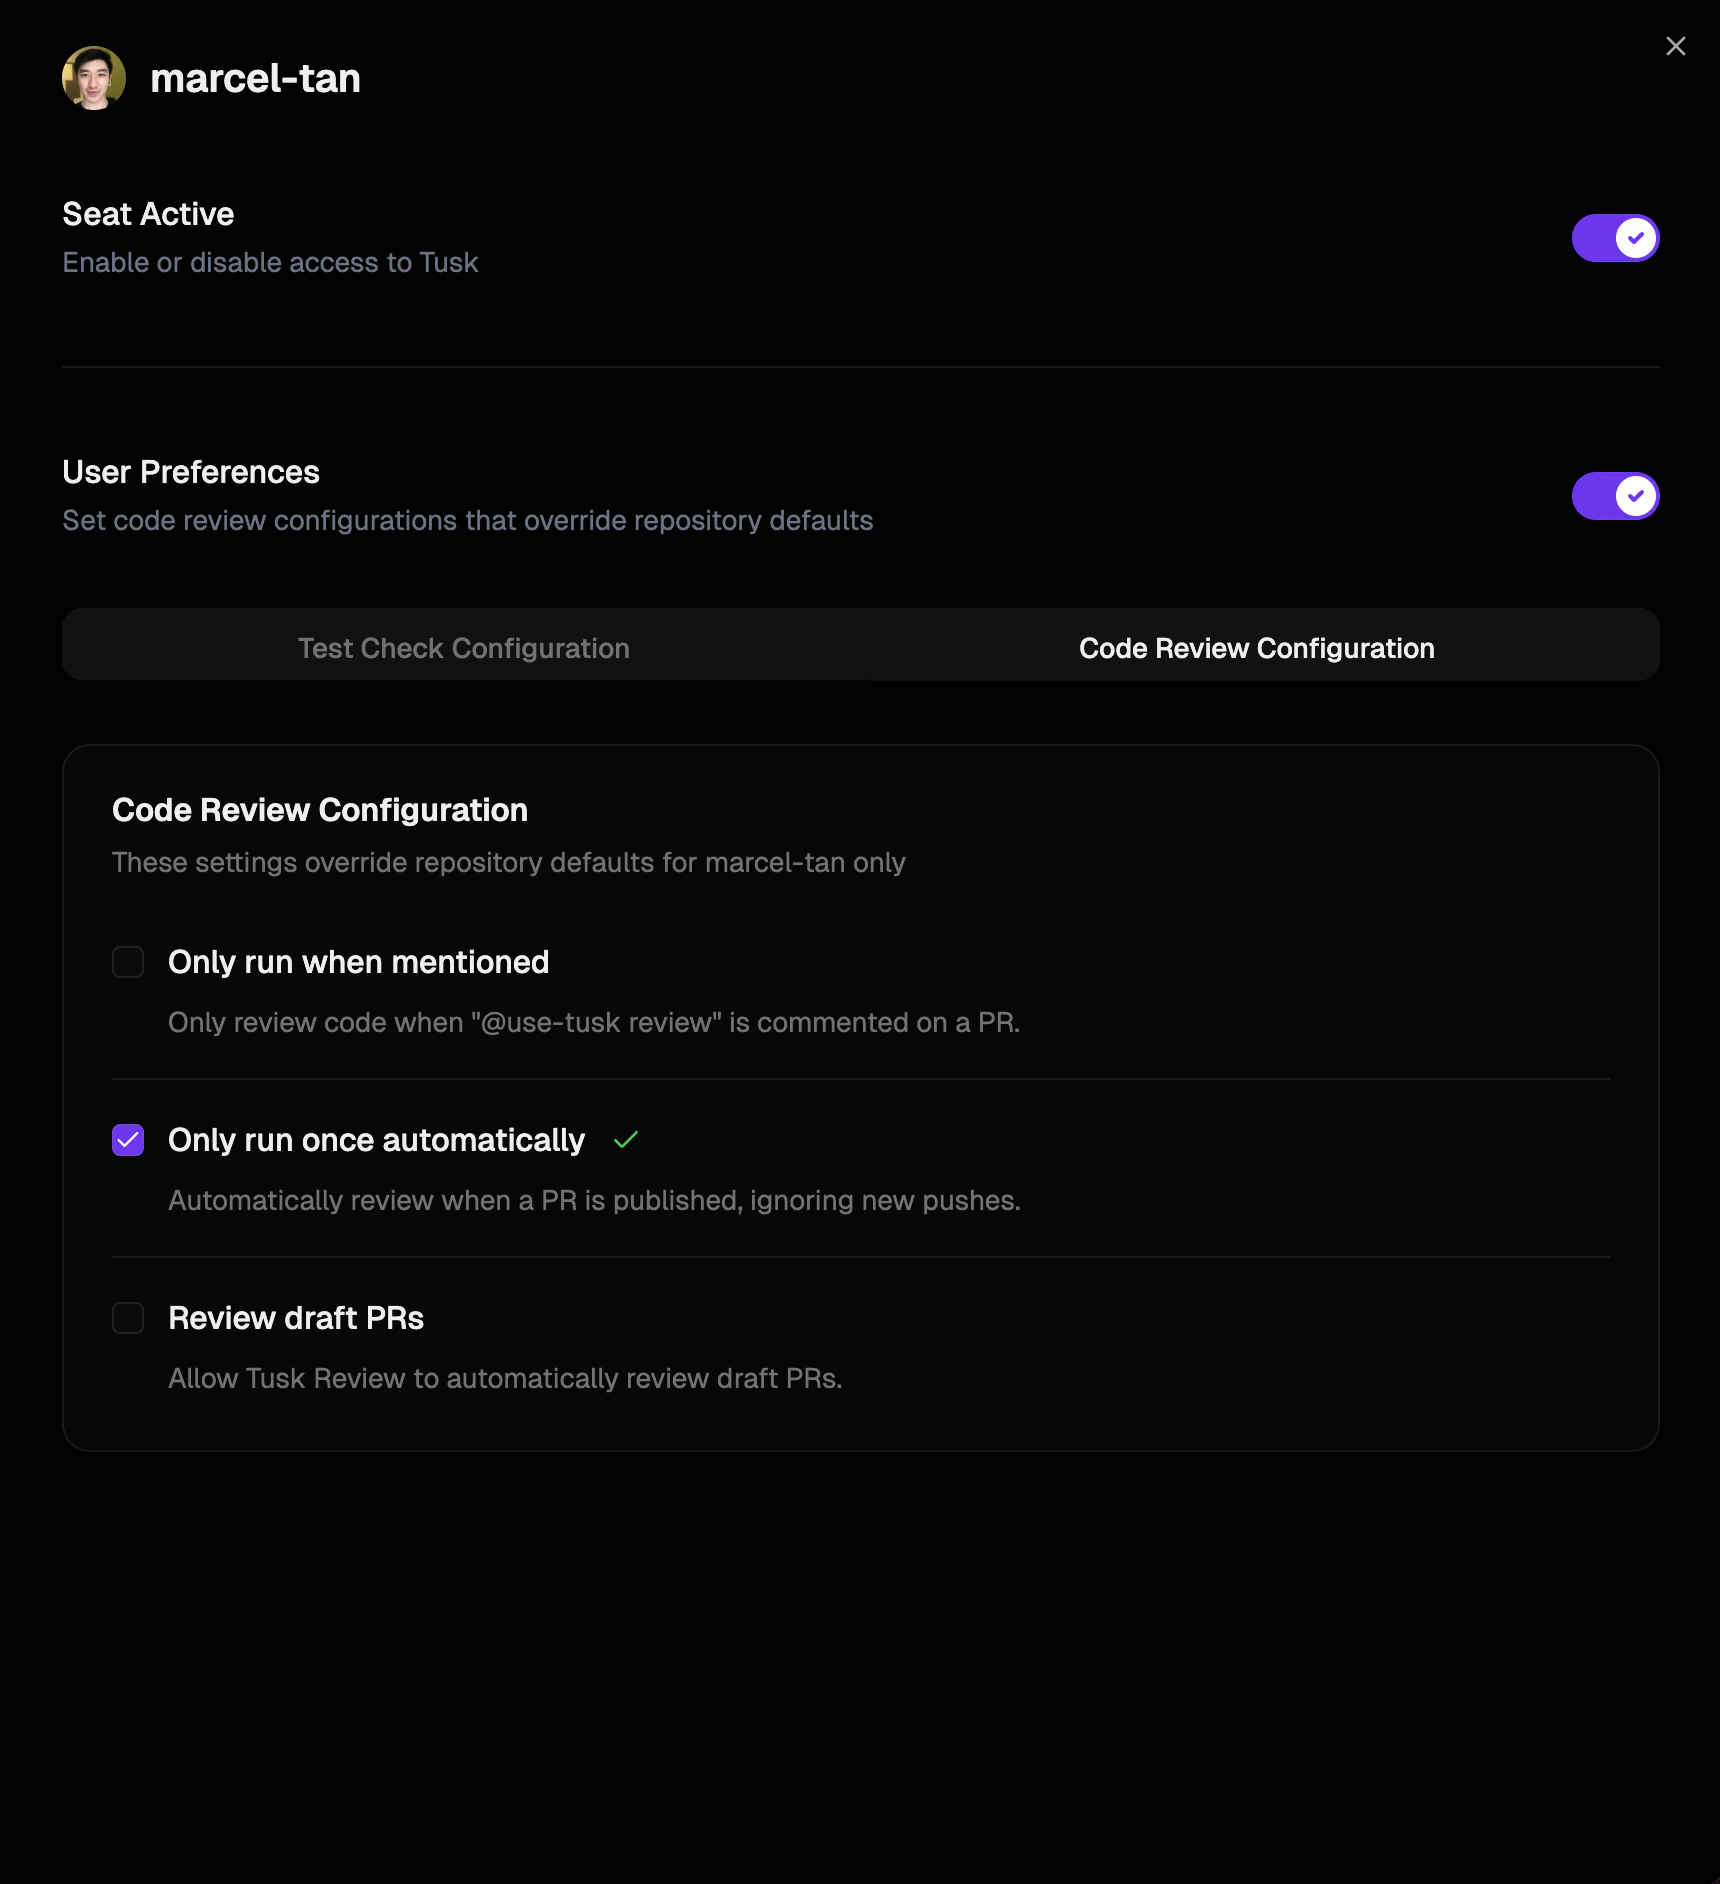Viewport: 1720px width, 1884px height.
Task: Click the check icon inside Seat Active toggle knob
Action: tap(1635, 237)
